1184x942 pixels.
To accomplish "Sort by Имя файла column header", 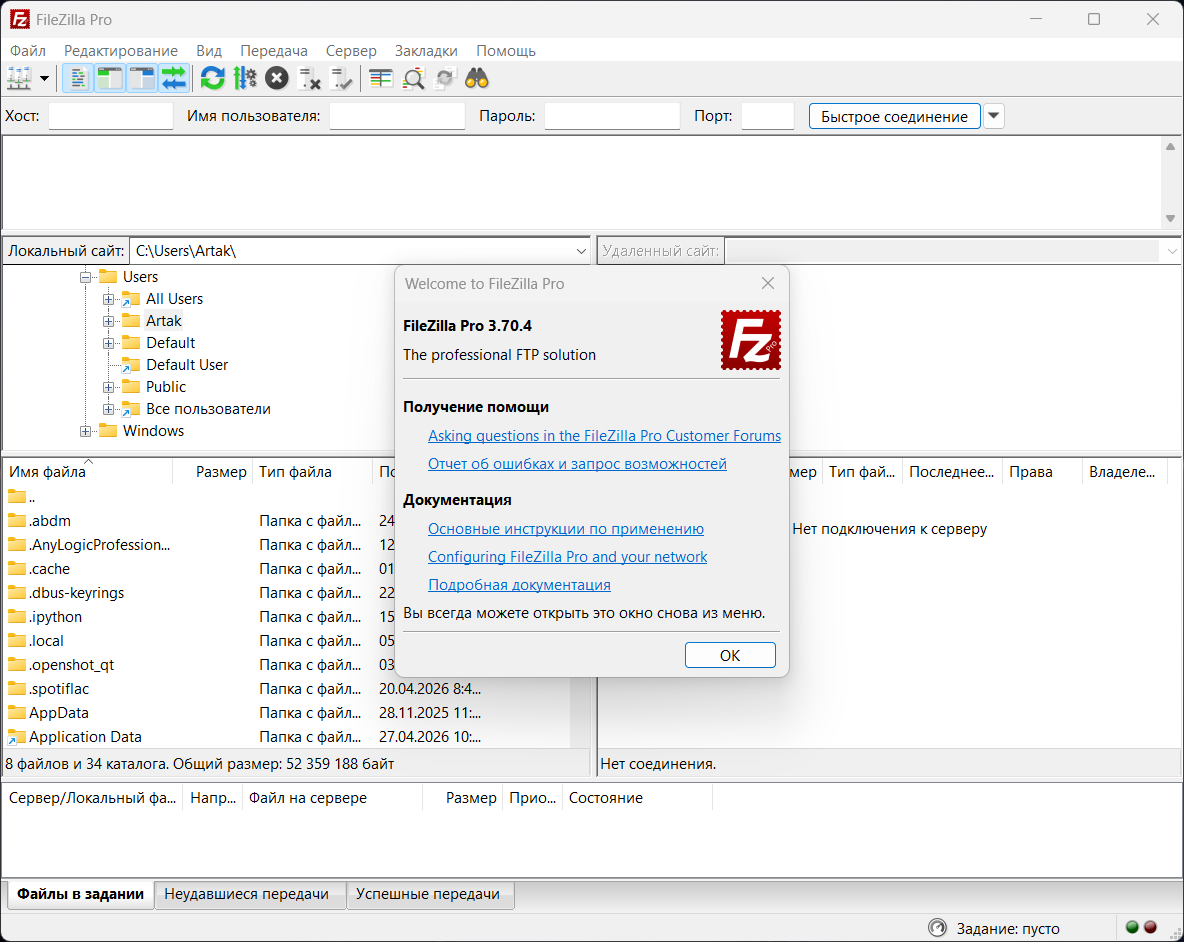I will coord(88,472).
